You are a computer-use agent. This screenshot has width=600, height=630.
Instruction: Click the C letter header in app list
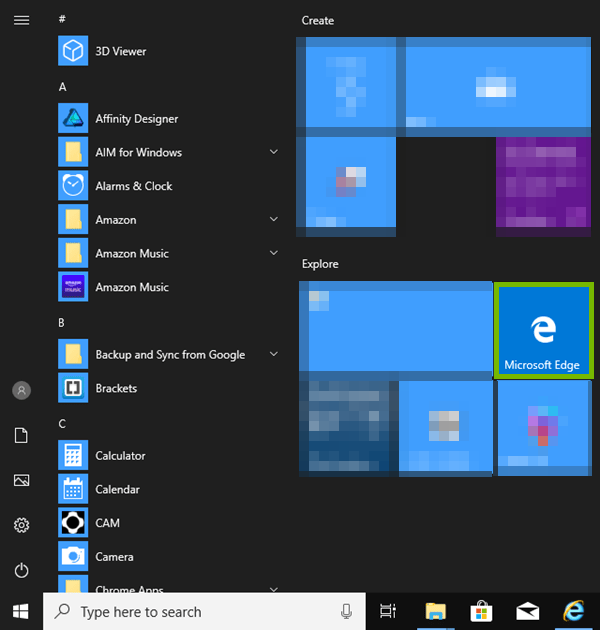click(x=62, y=424)
